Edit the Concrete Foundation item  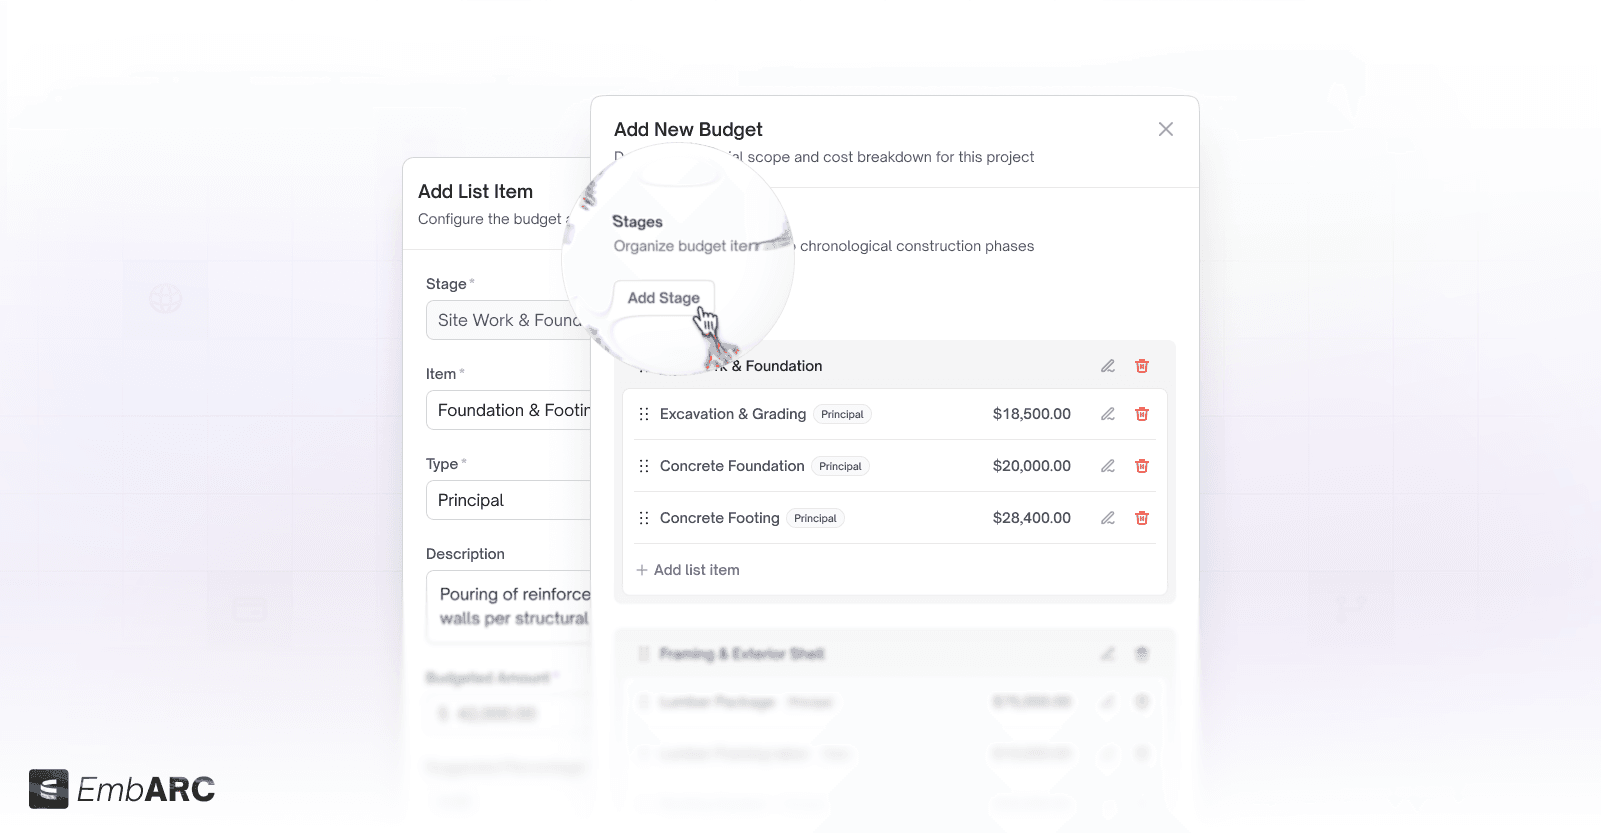[x=1107, y=465]
